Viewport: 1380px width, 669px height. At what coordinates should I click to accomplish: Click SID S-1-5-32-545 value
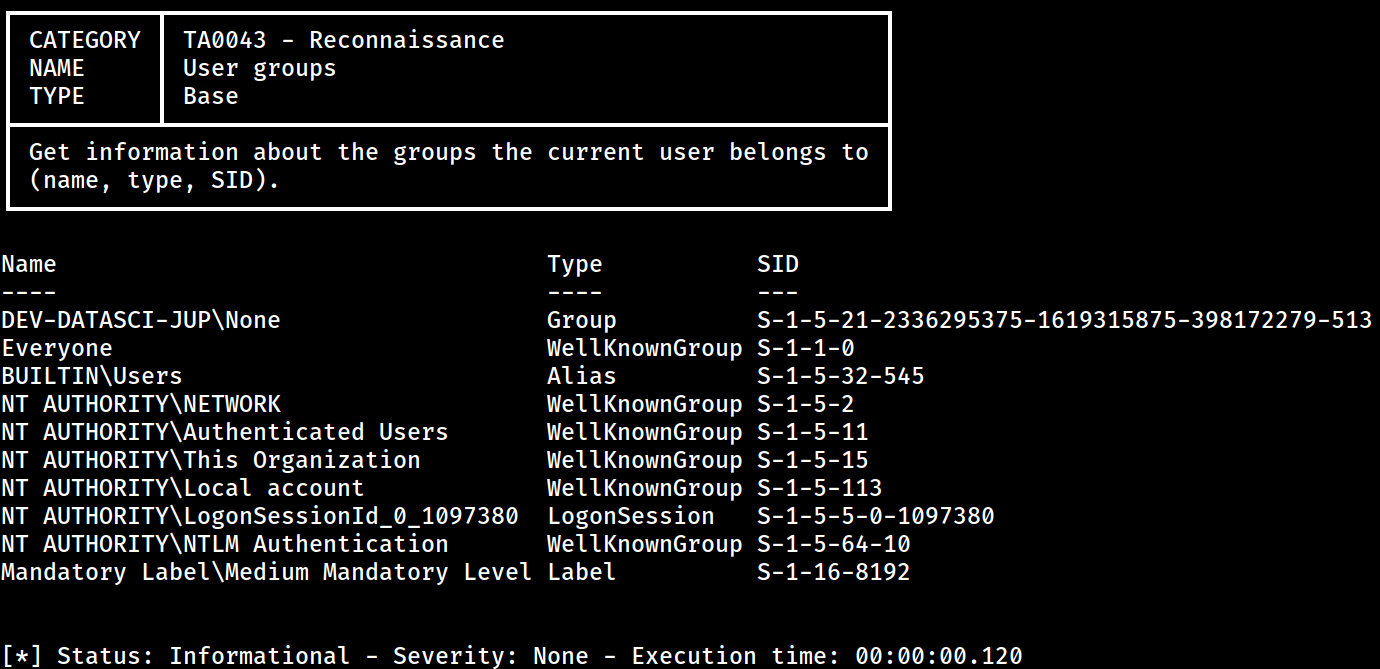[x=841, y=376]
